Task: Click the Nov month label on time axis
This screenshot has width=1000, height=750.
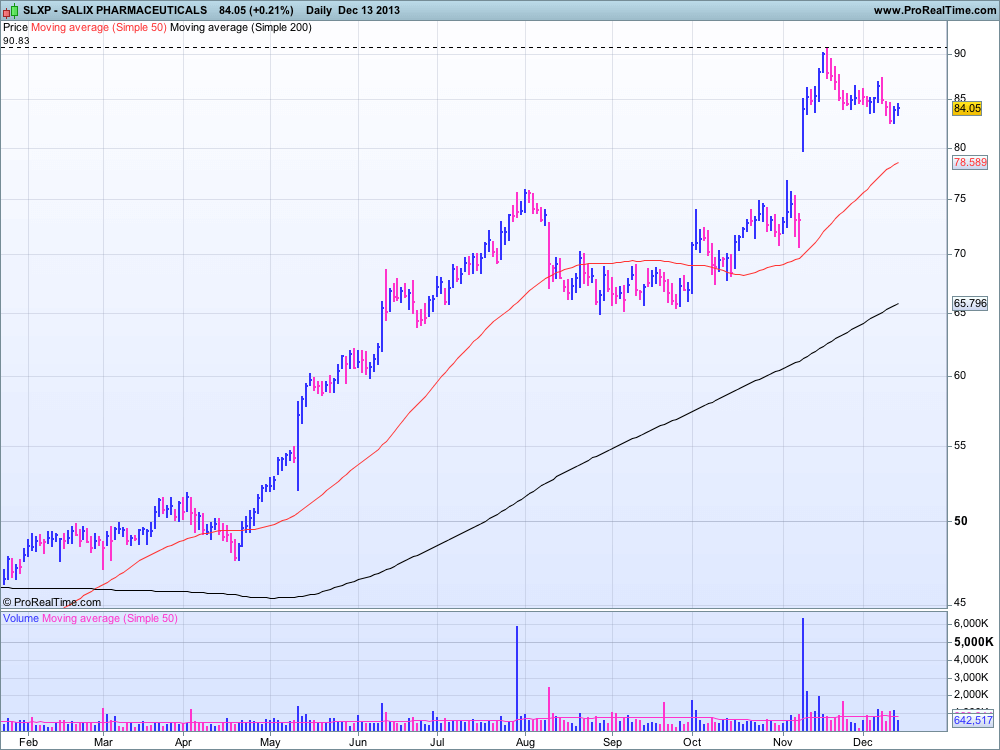Action: tap(783, 742)
